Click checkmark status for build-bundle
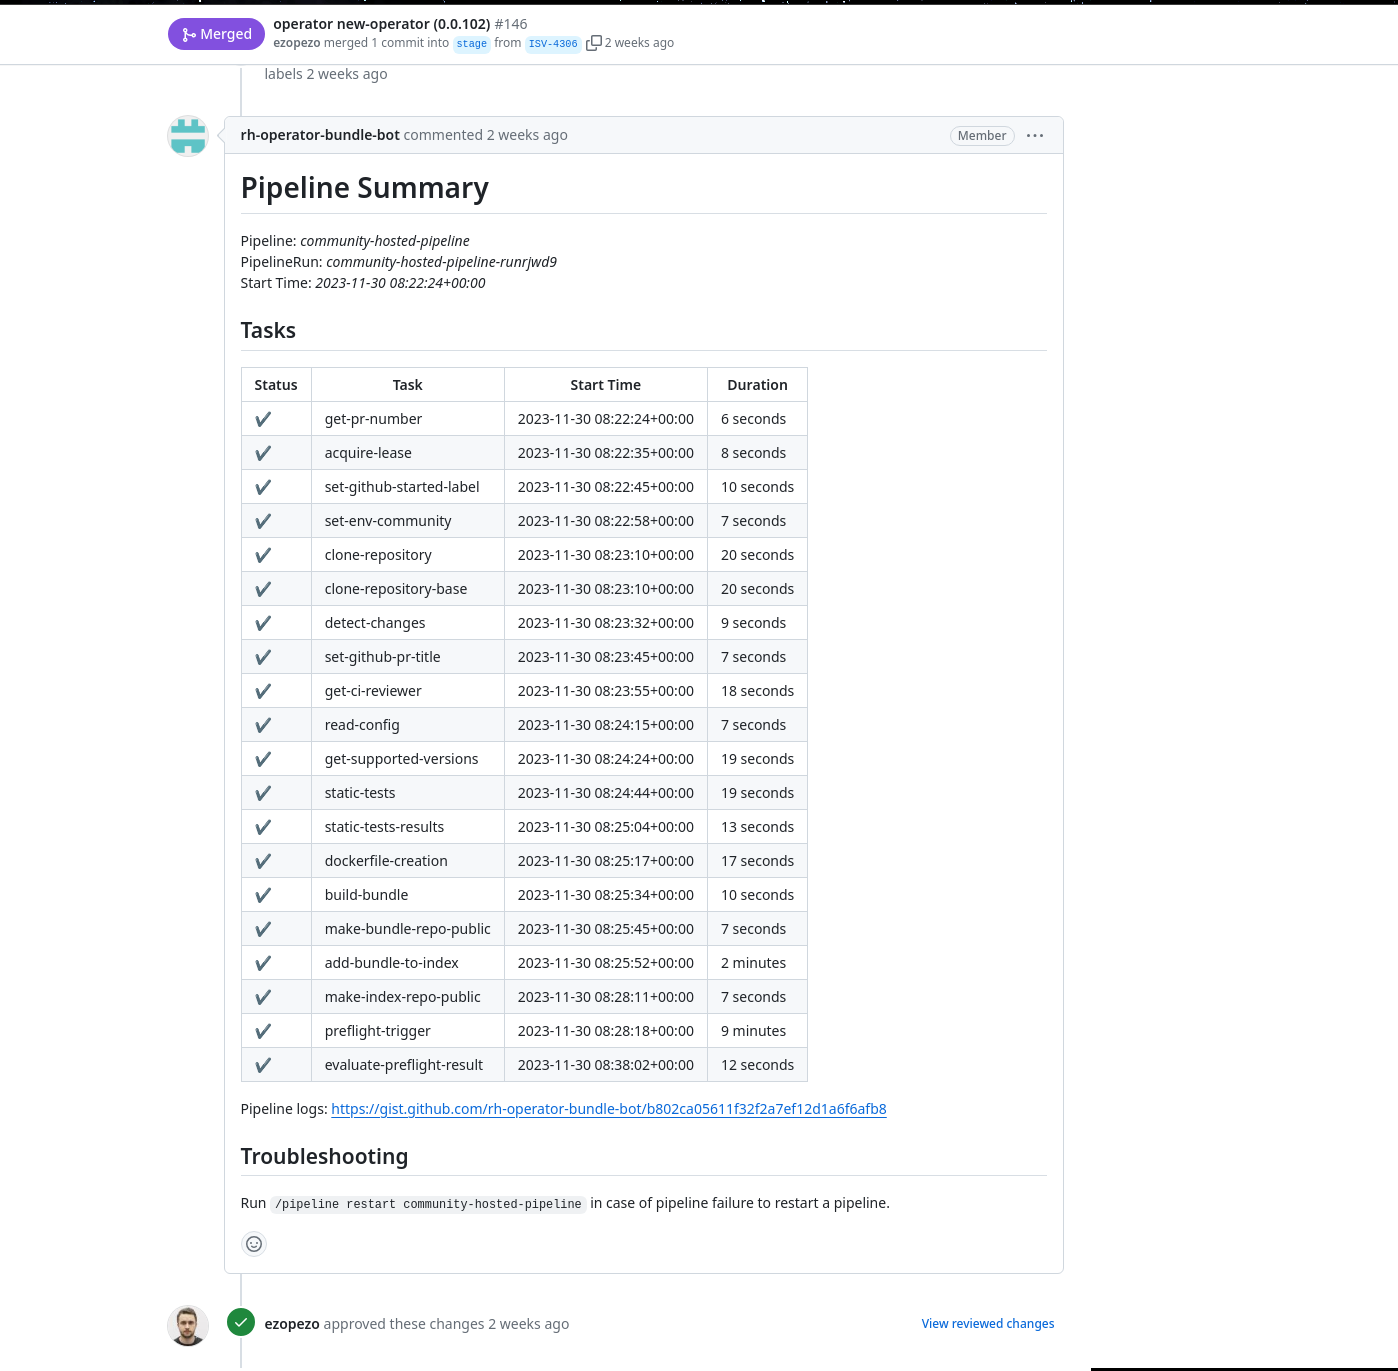The height and width of the screenshot is (1371, 1398). 263,895
